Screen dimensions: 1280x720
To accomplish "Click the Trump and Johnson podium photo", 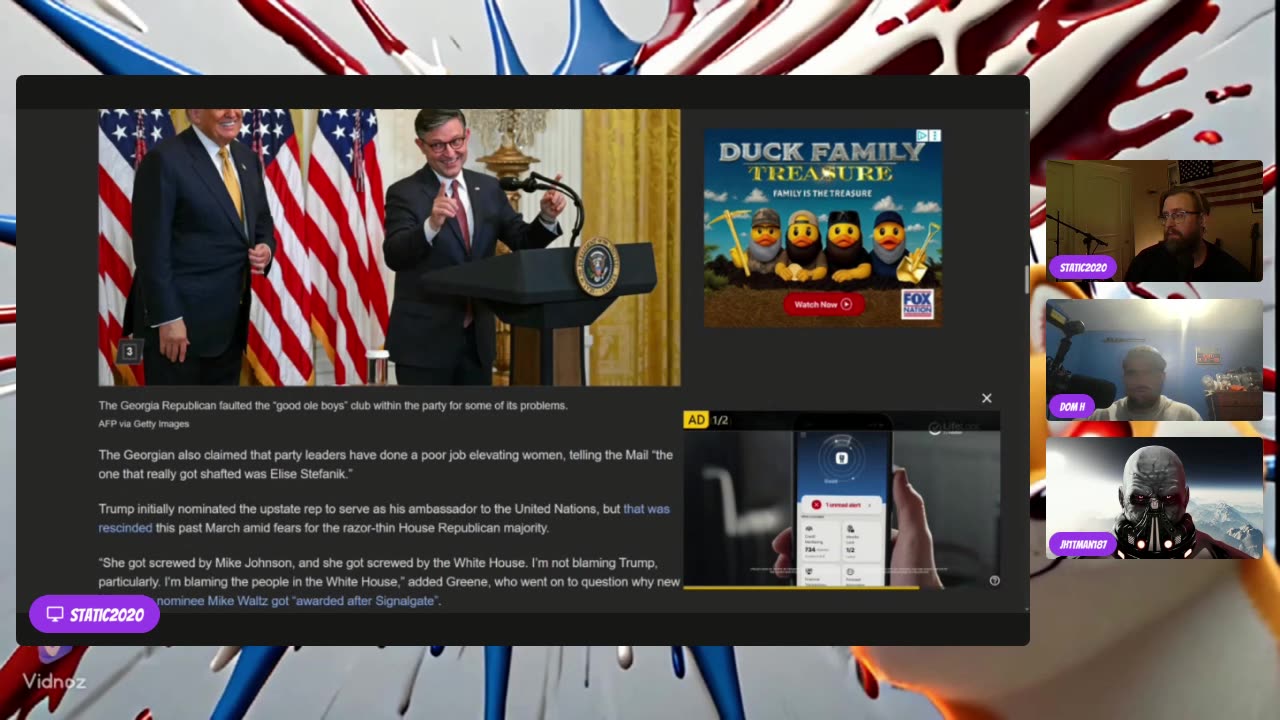I will coord(389,247).
